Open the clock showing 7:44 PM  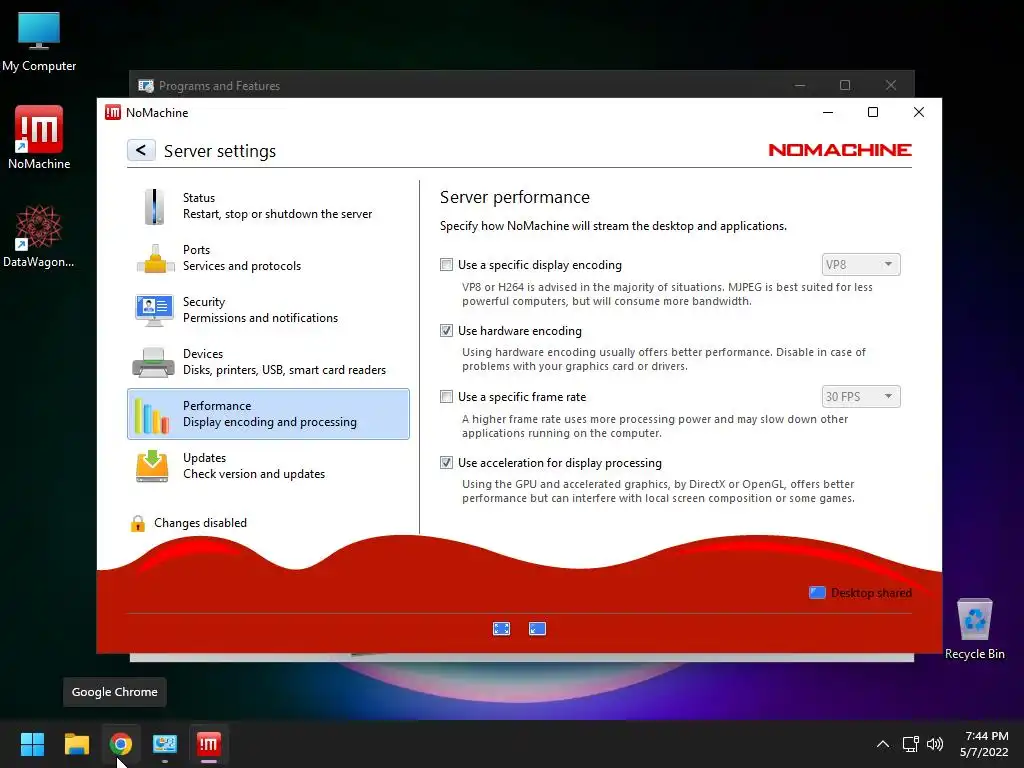click(x=984, y=744)
